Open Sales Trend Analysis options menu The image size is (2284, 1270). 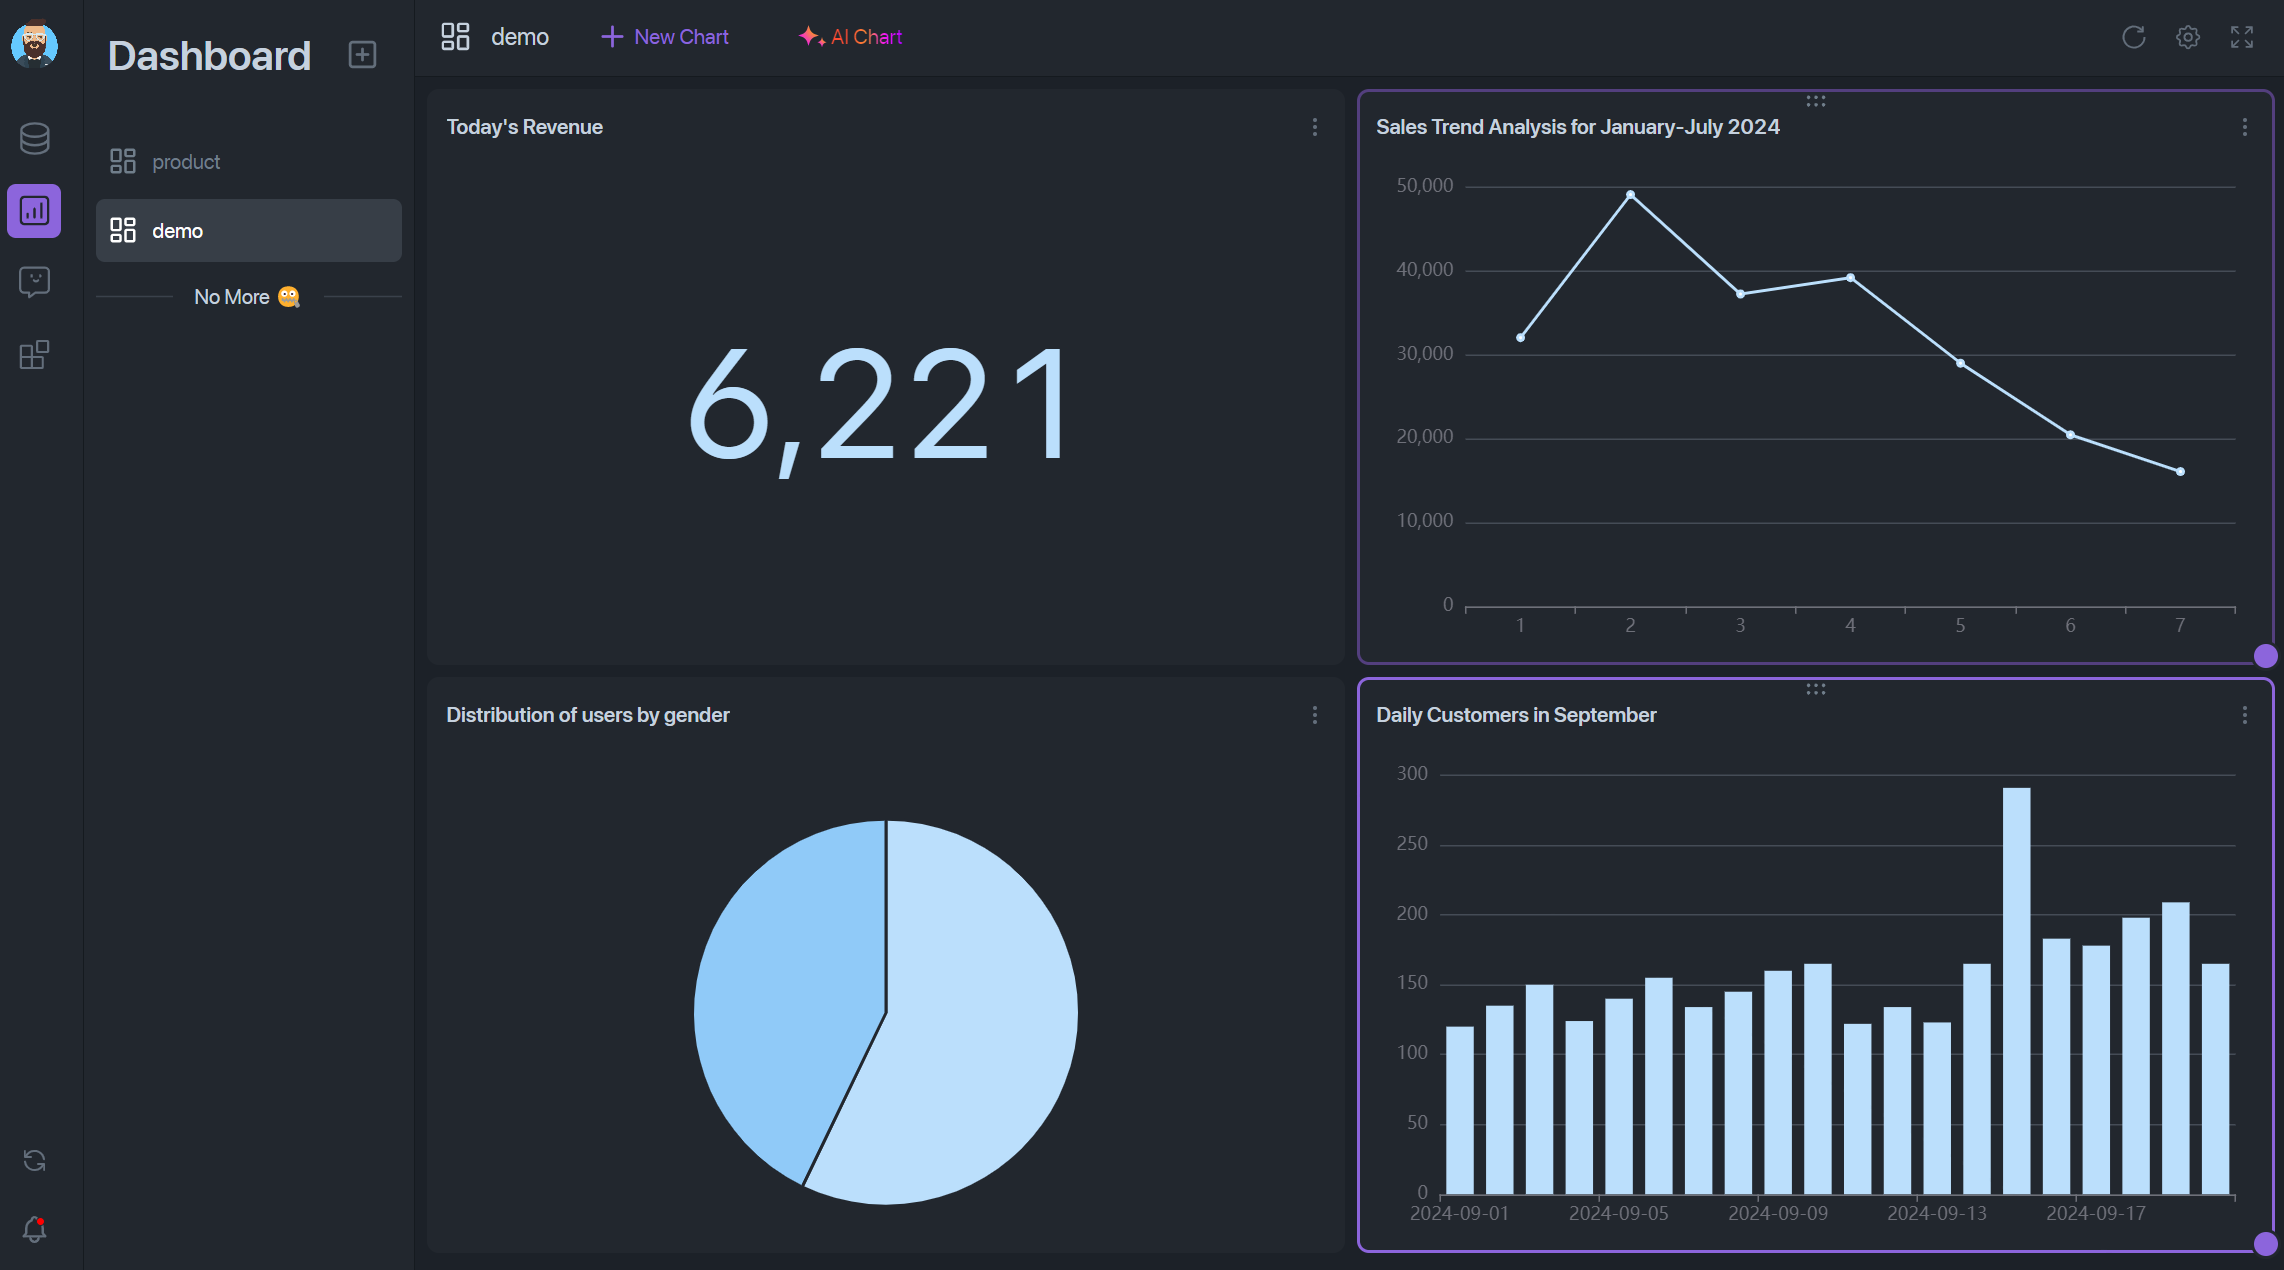tap(2245, 127)
